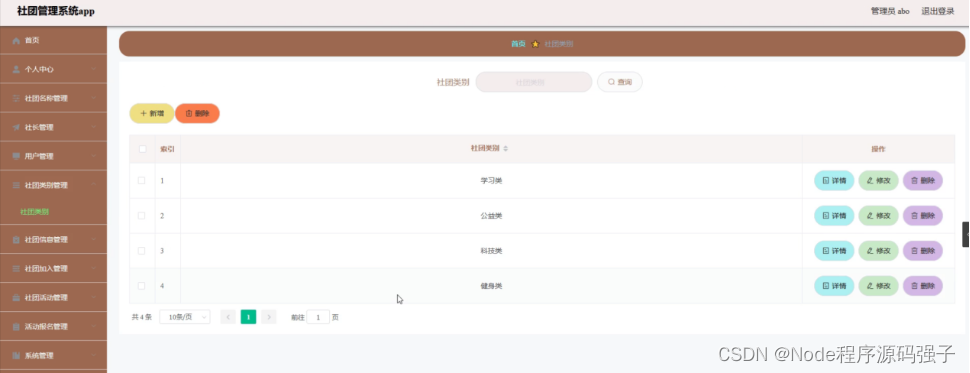Viewport: 970px width, 373px height.
Task: Tick the checkbox for row 1 学习类
Action: click(x=142, y=181)
